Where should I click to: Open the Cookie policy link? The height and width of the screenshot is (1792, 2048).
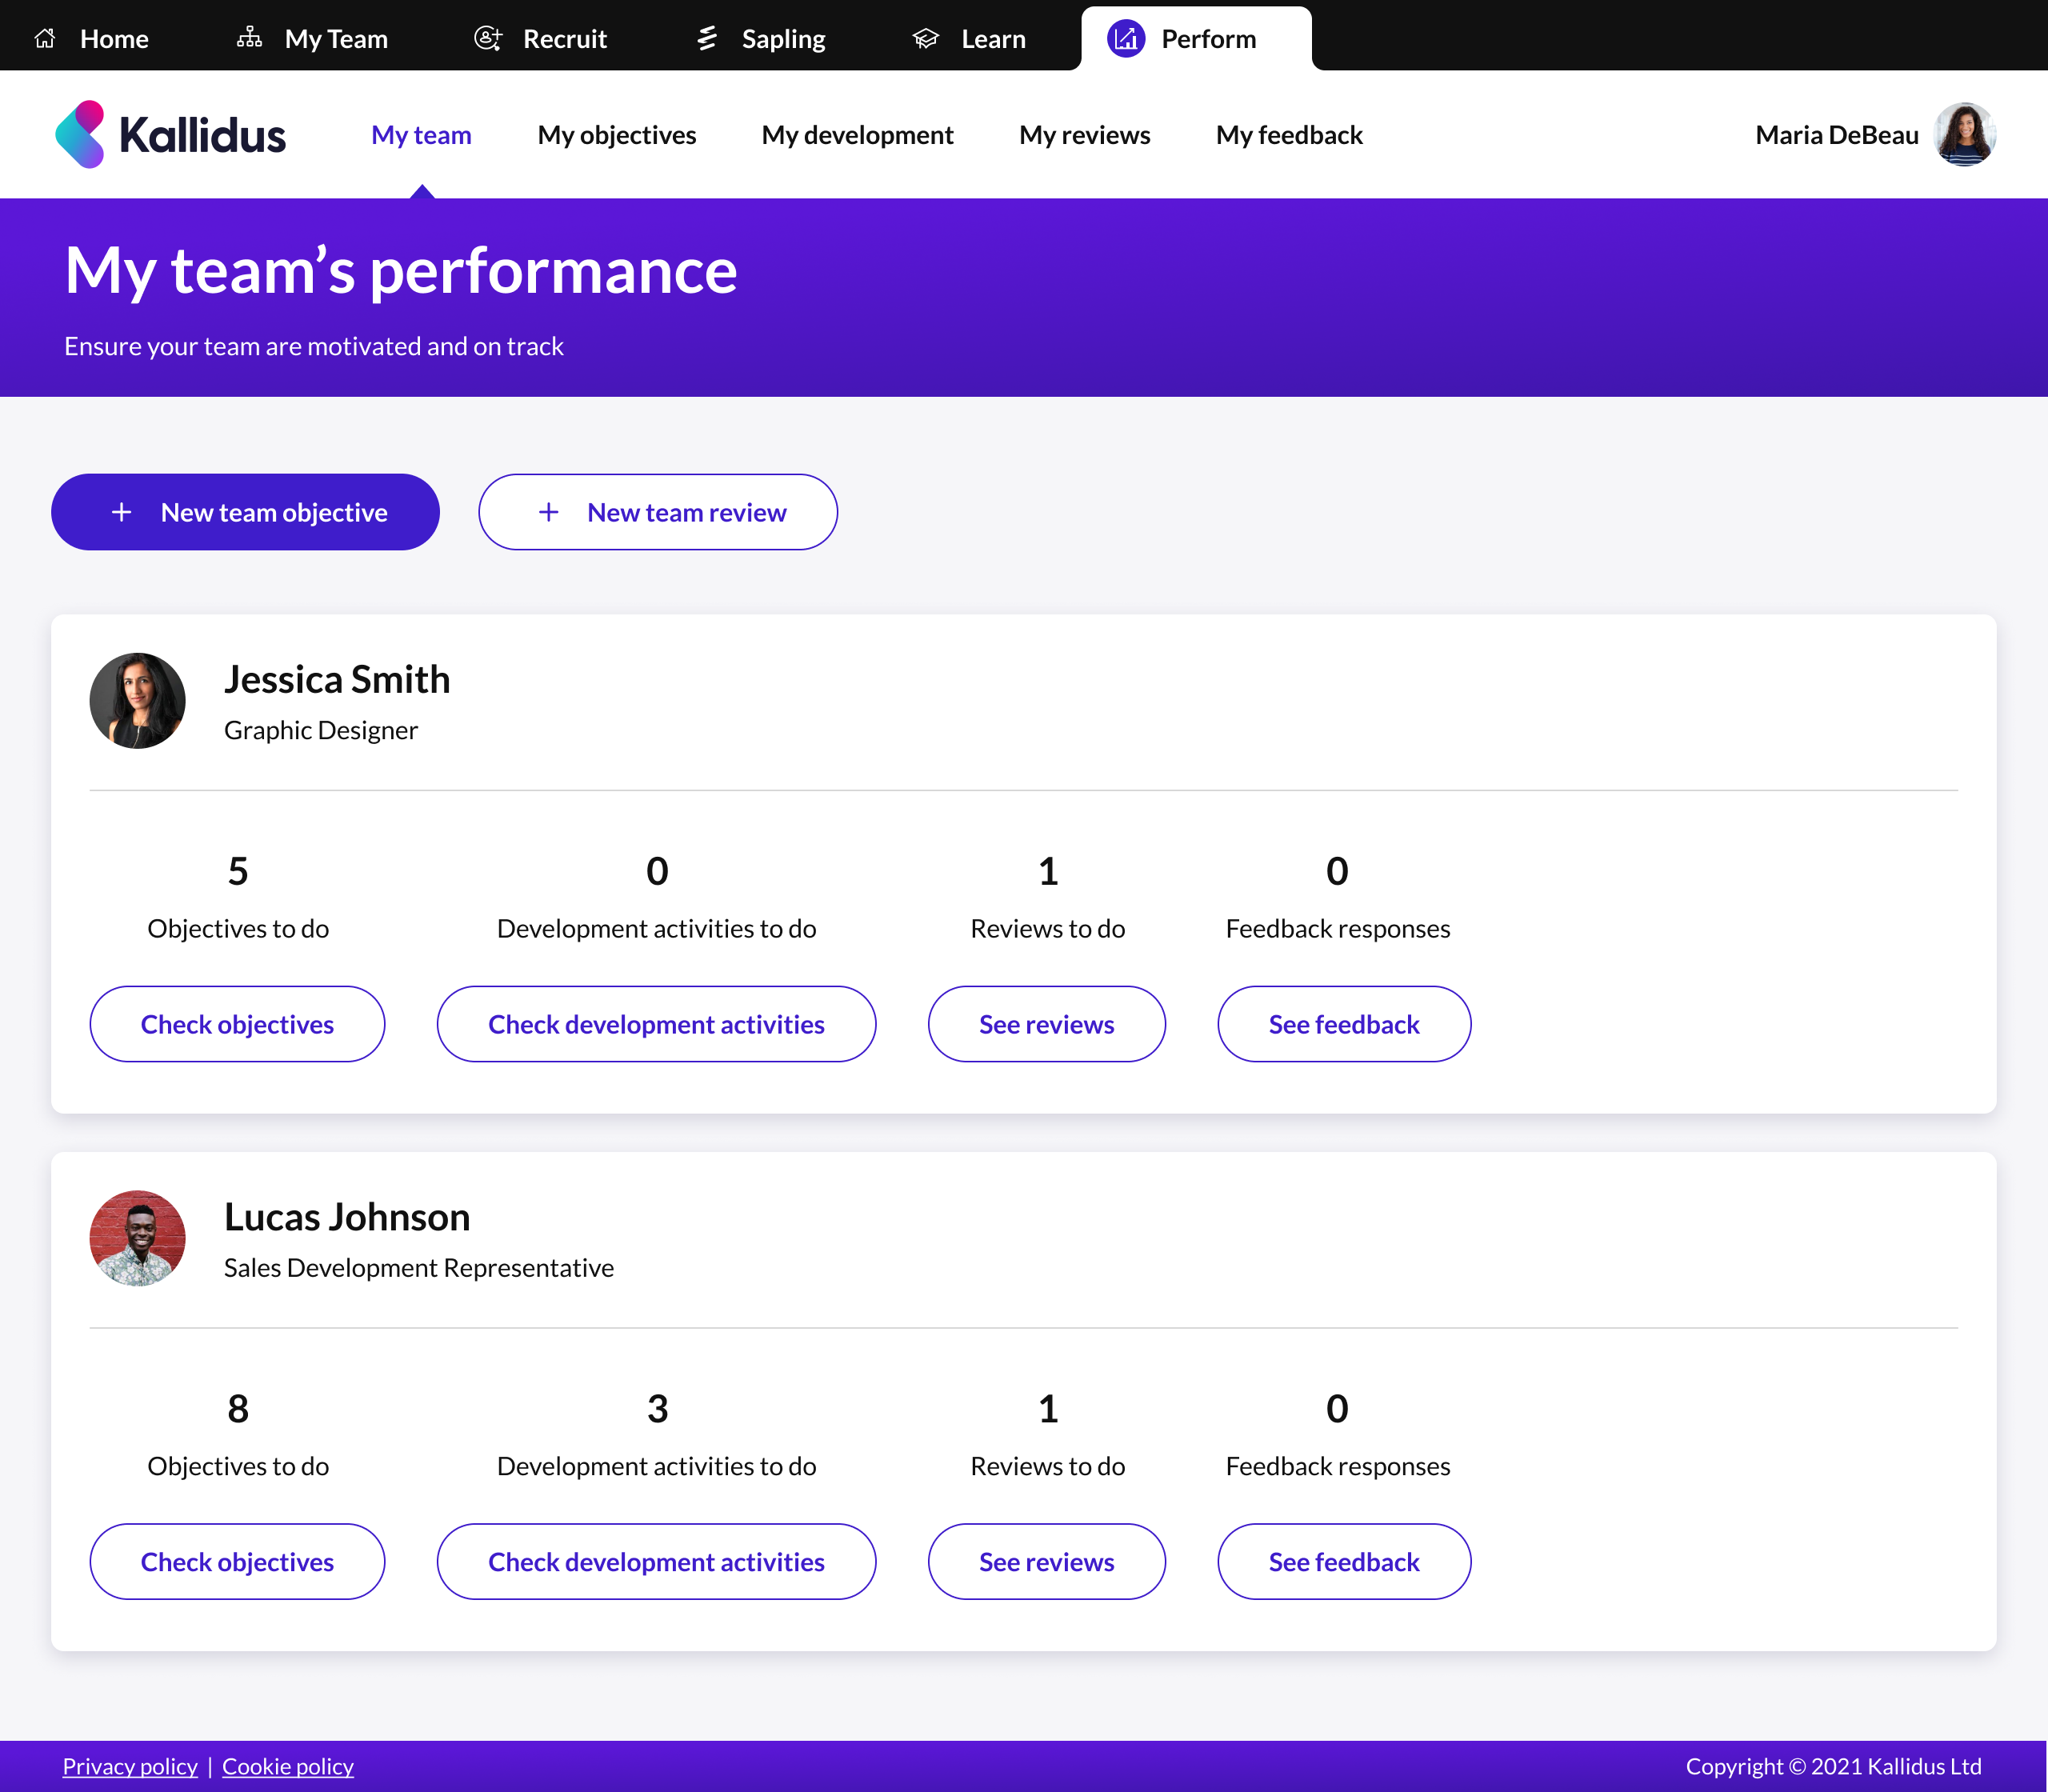pyautogui.click(x=287, y=1765)
